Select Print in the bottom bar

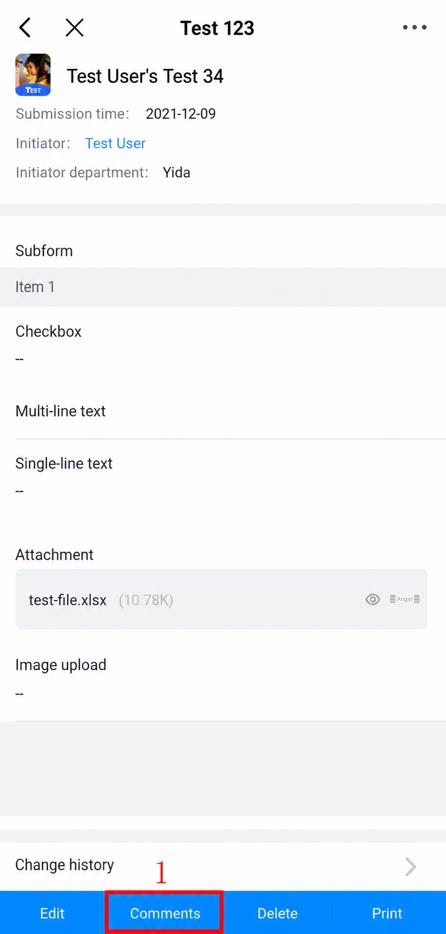click(387, 913)
